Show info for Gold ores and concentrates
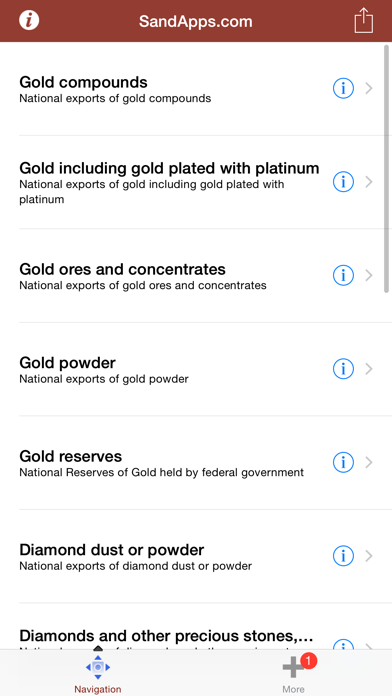 (343, 276)
